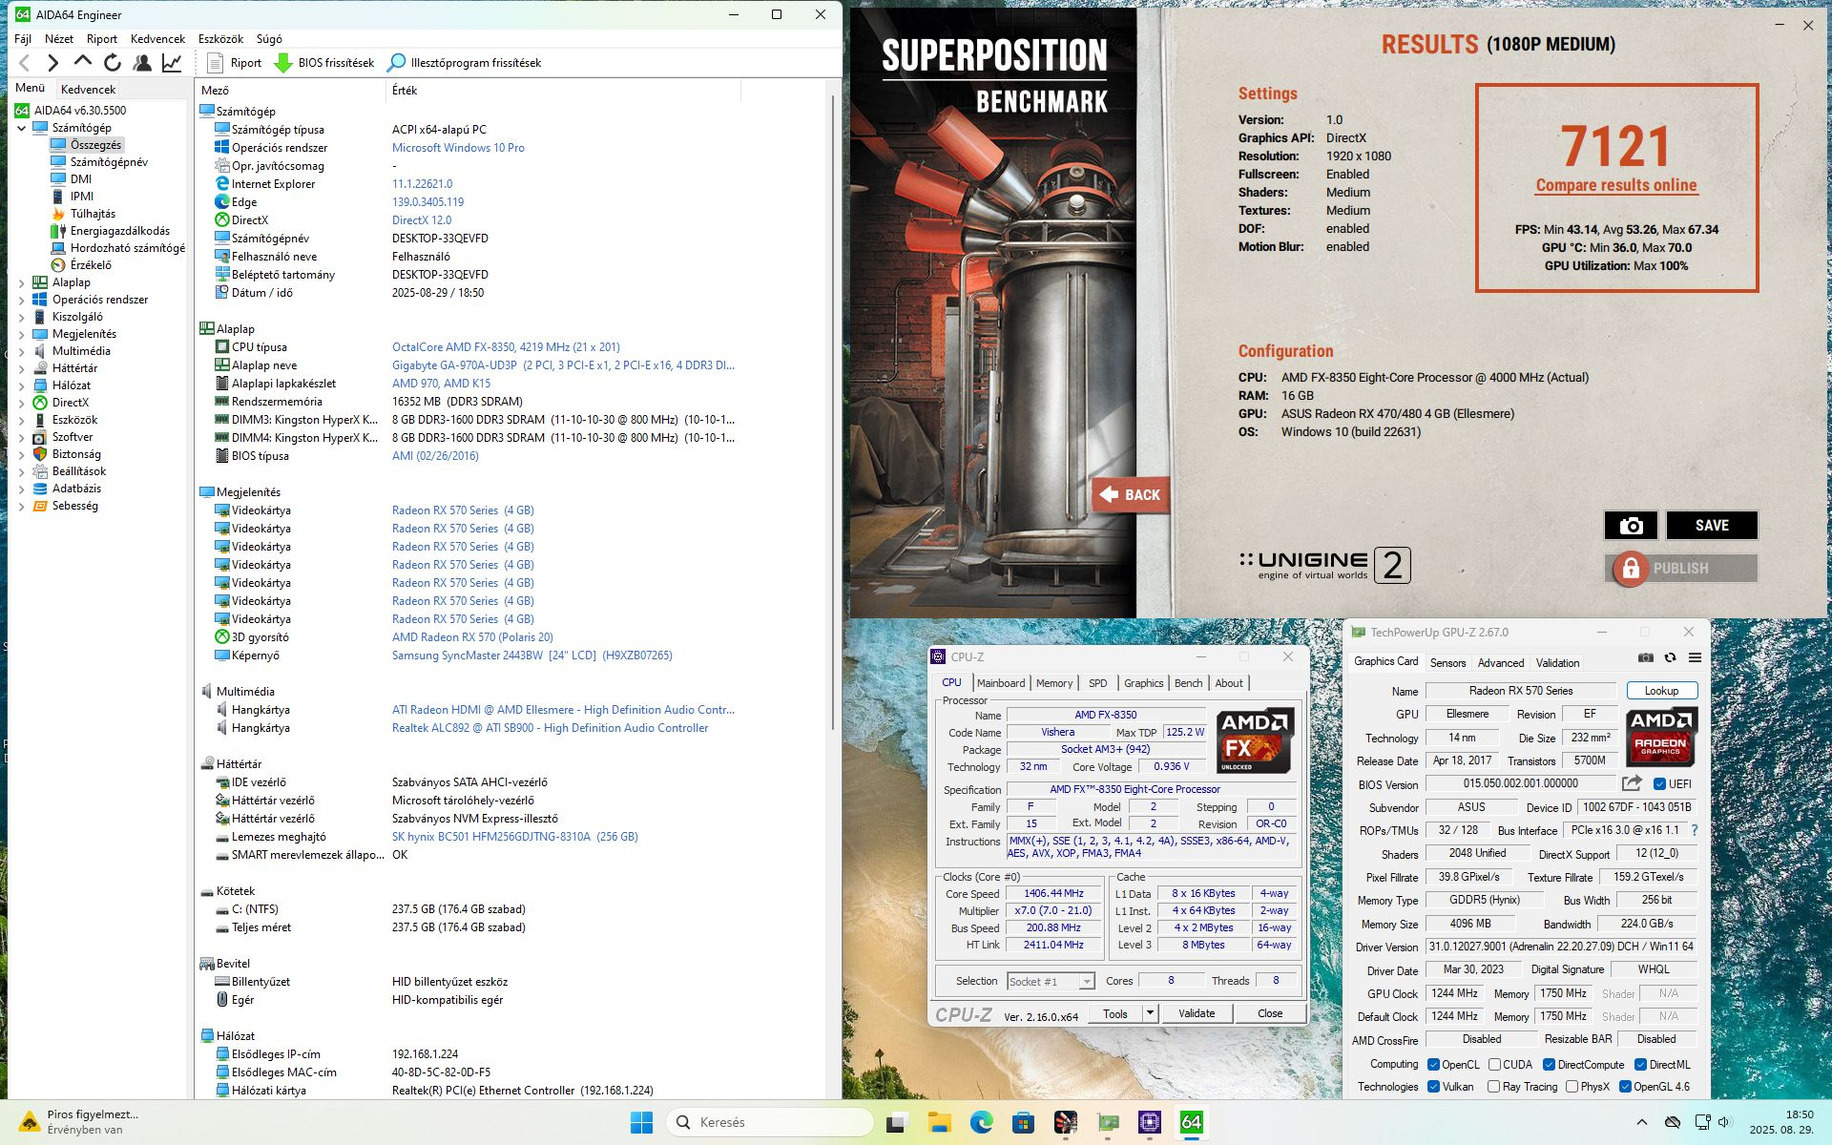The height and width of the screenshot is (1145, 1832).
Task: Open CPU-Z Socket #1 selection dropdown
Action: tap(1050, 981)
